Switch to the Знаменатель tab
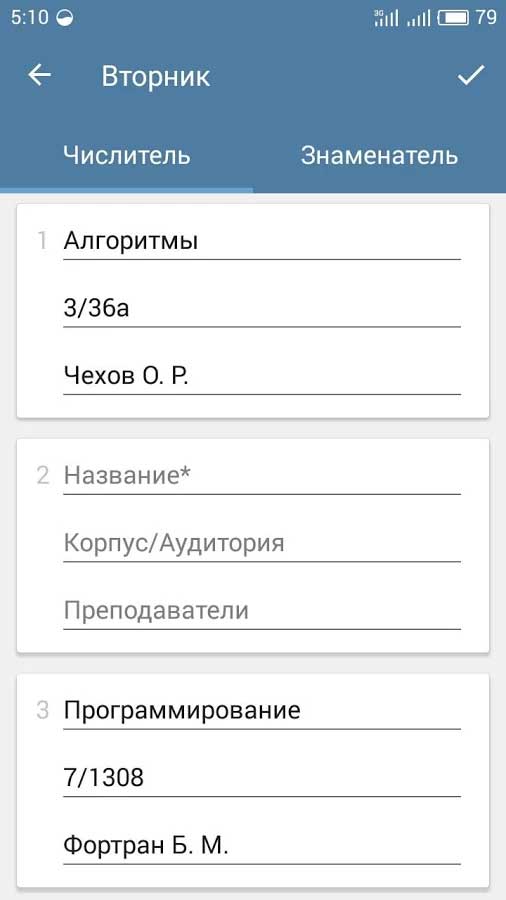Viewport: 506px width, 900px height. (379, 156)
